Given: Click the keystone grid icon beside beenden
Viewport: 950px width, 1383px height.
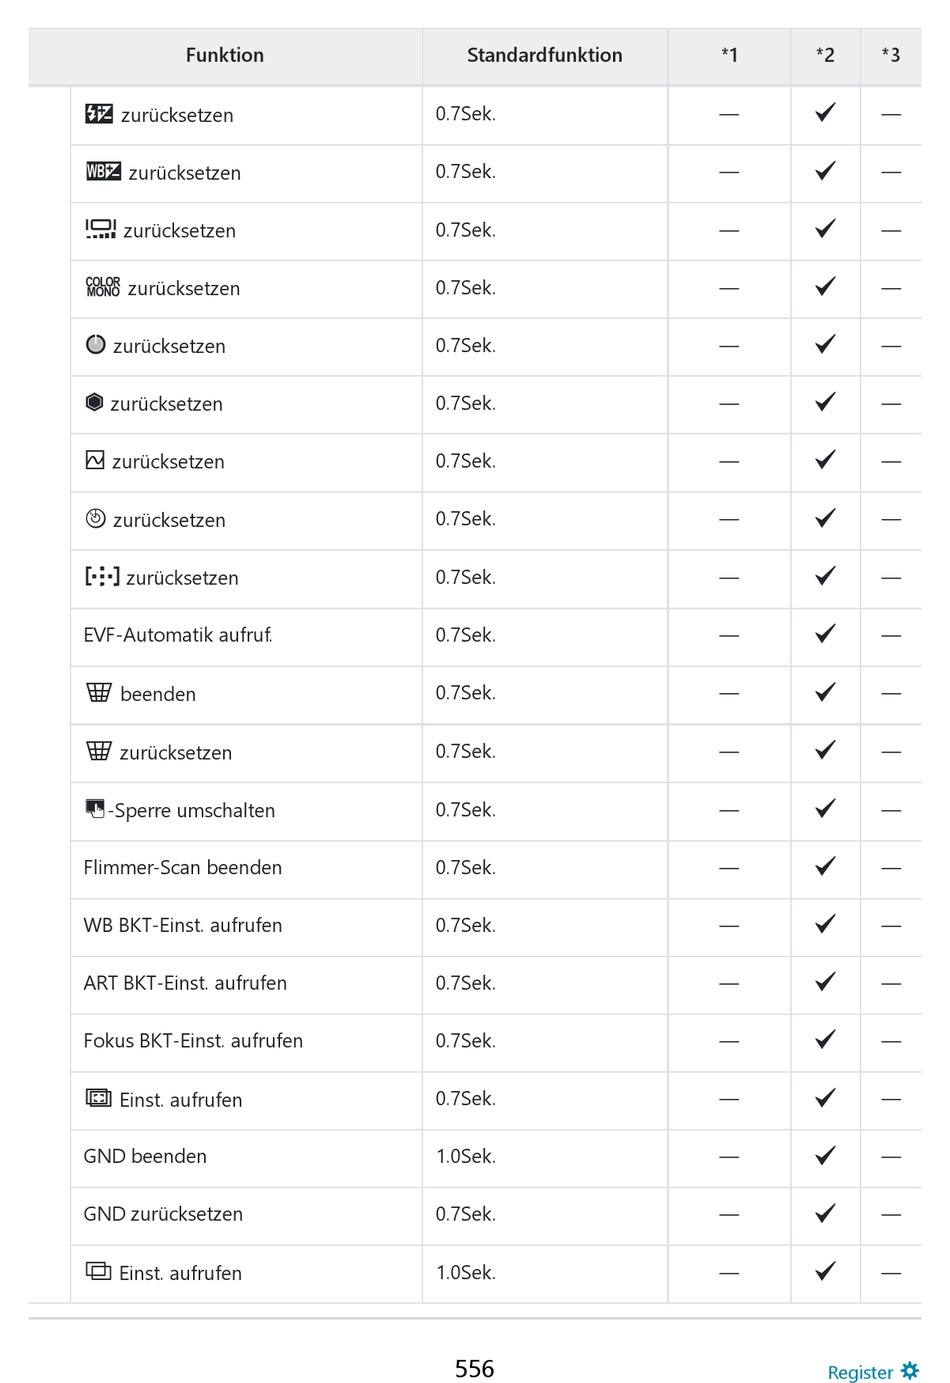Looking at the screenshot, I should tap(99, 693).
